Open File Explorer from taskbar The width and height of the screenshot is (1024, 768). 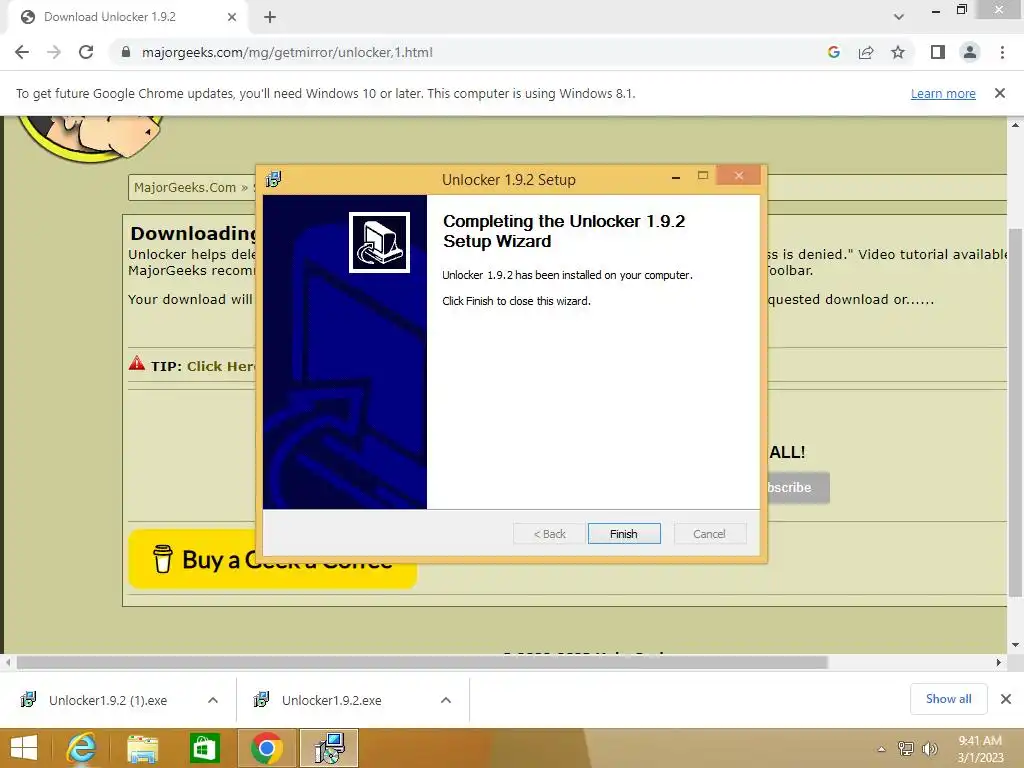tap(142, 748)
